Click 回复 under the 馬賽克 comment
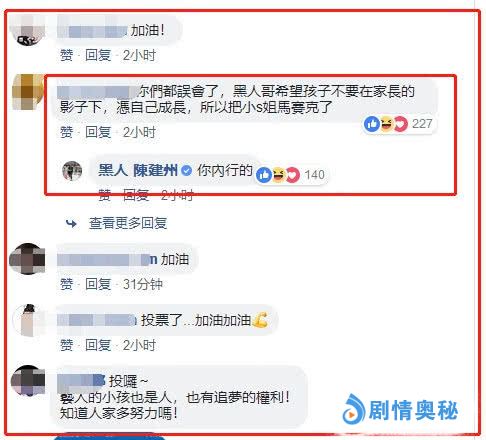Viewport: 486px width, 440px height. tap(98, 132)
